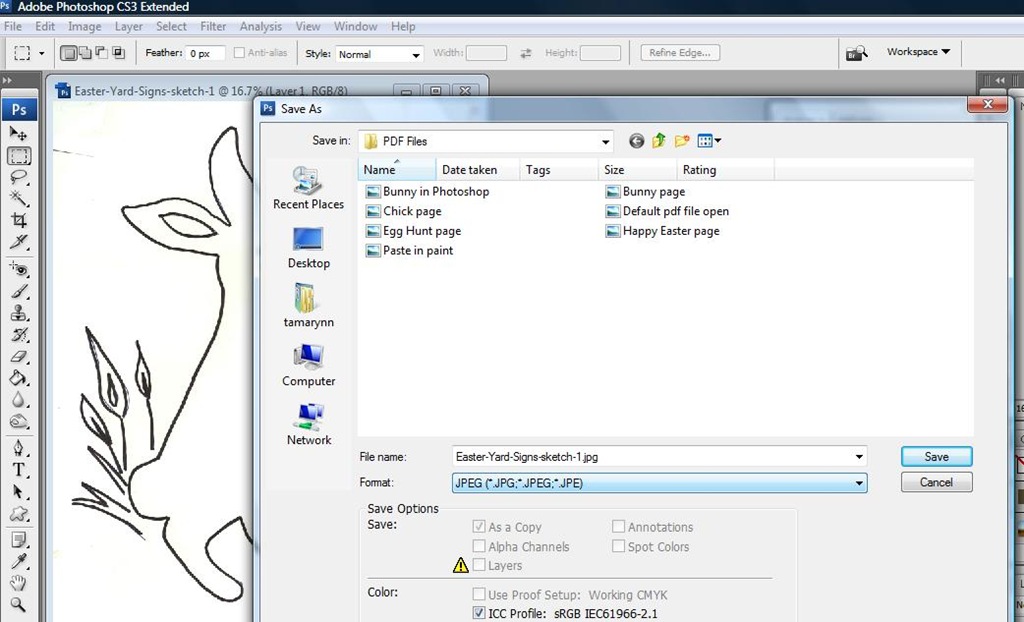Viewport: 1024px width, 622px height.
Task: Click the Photoshop Ps logo atop toolbox
Action: 19,109
